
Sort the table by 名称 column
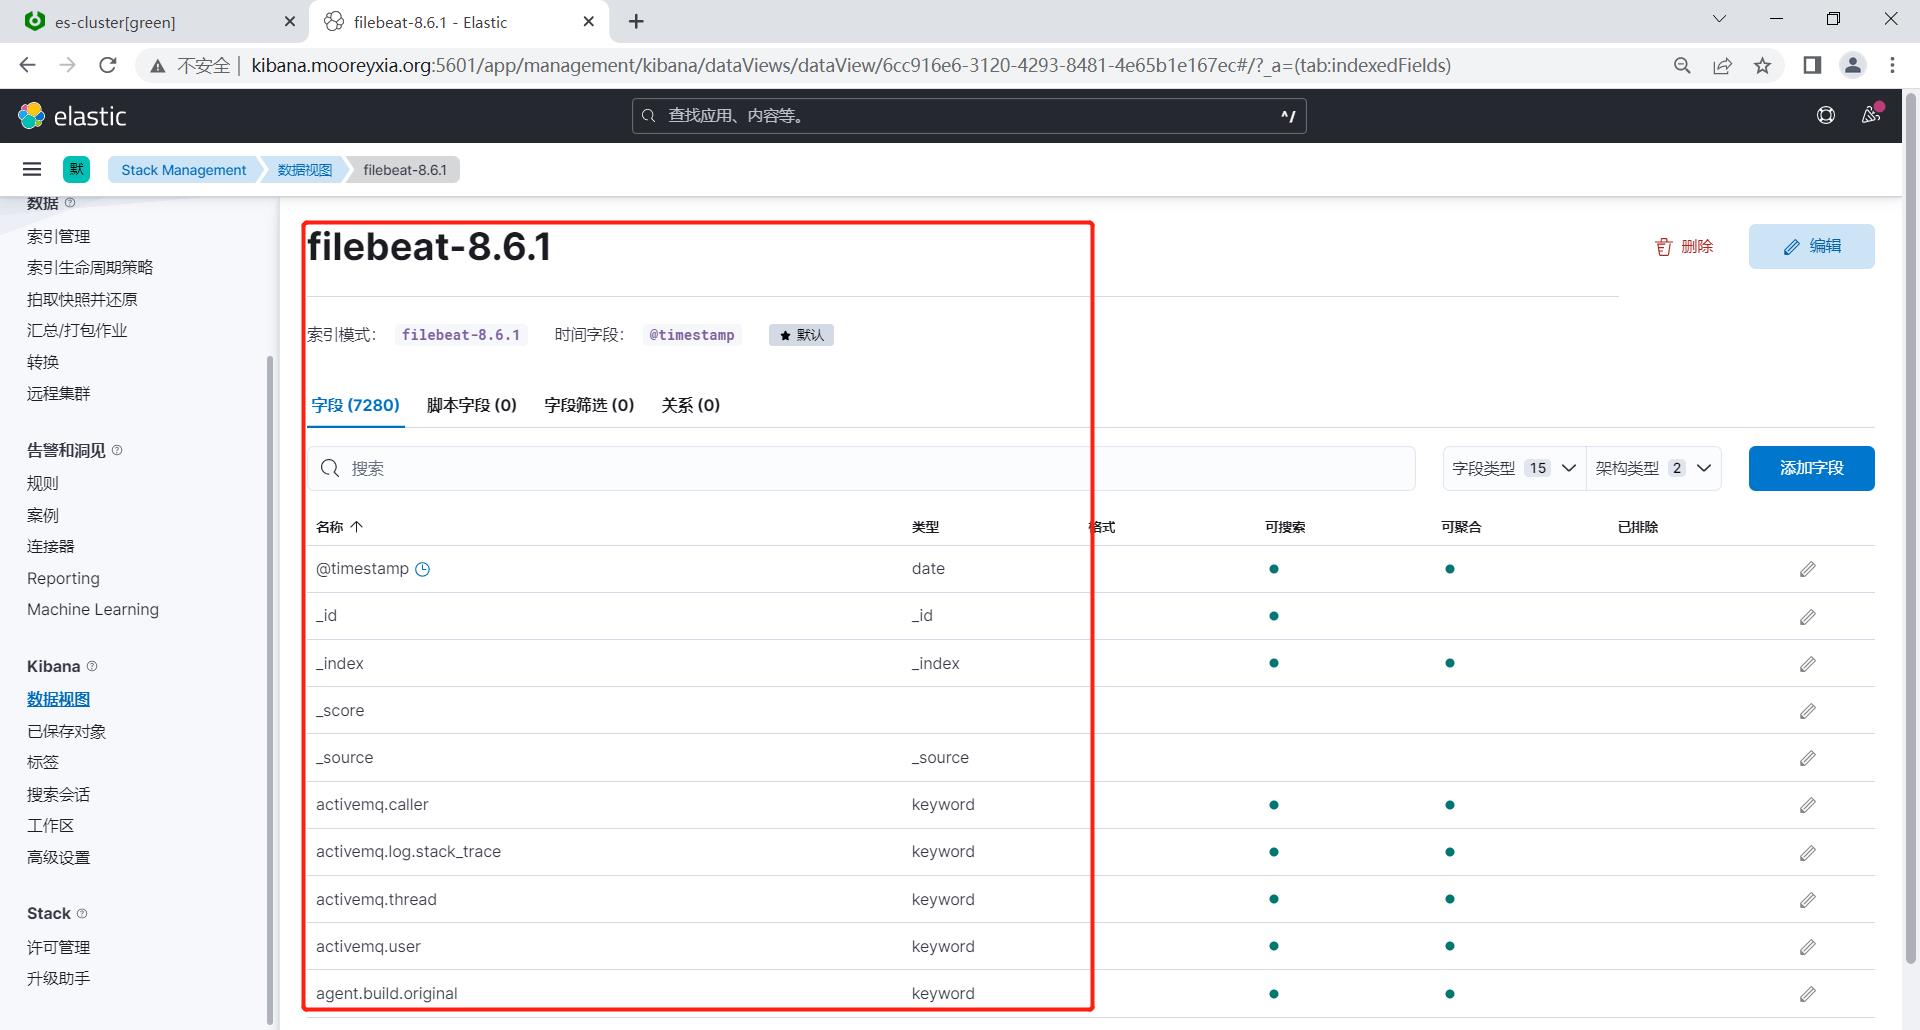[x=339, y=527]
